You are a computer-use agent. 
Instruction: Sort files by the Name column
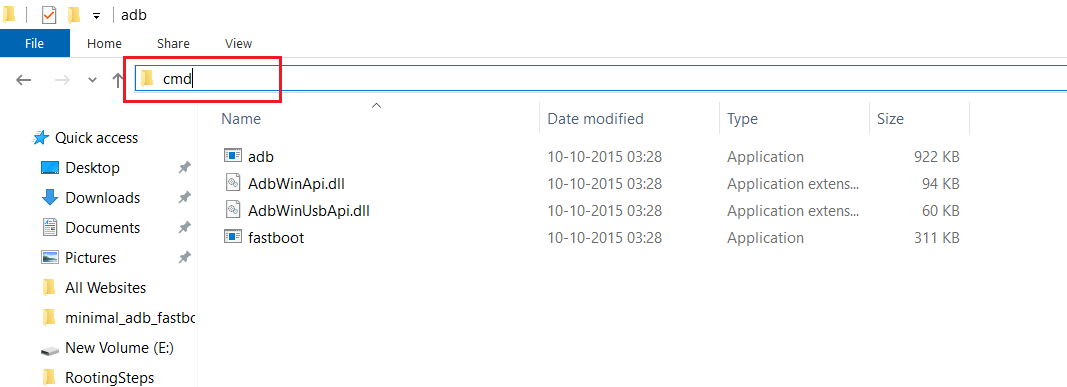tap(242, 118)
